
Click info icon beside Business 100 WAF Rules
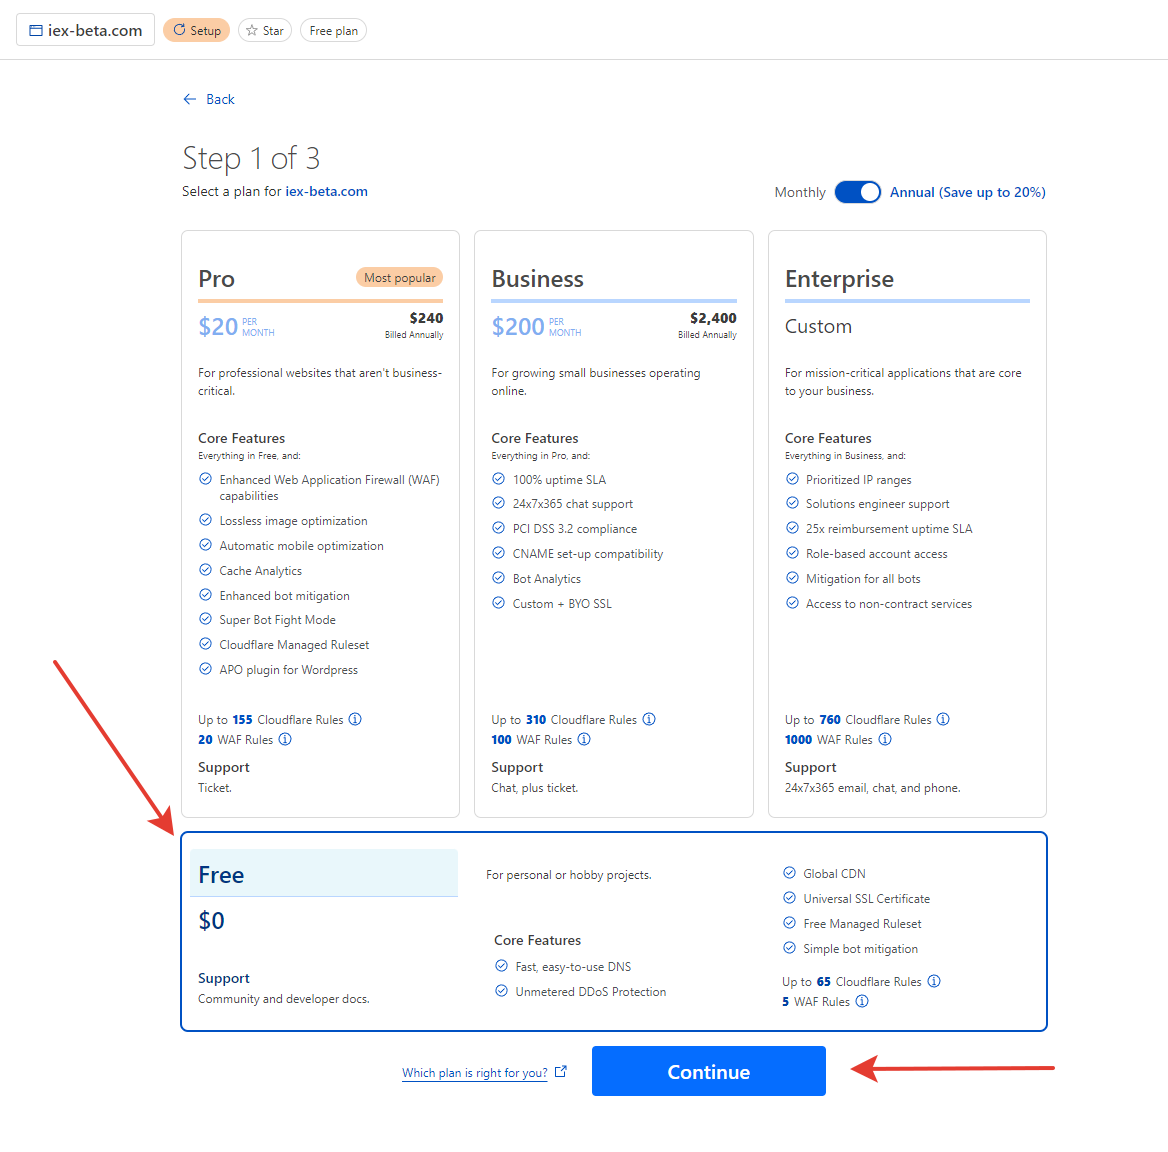coord(584,739)
